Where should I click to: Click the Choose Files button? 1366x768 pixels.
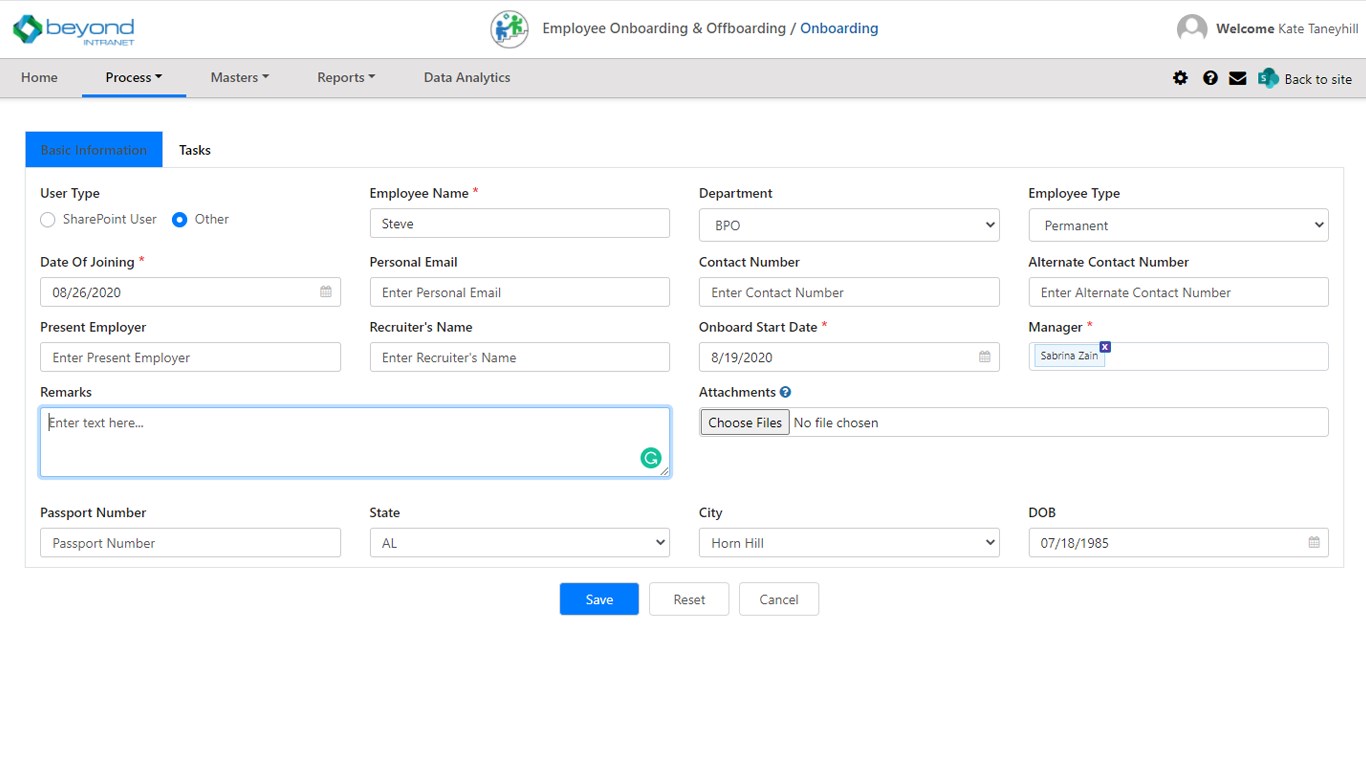click(745, 423)
